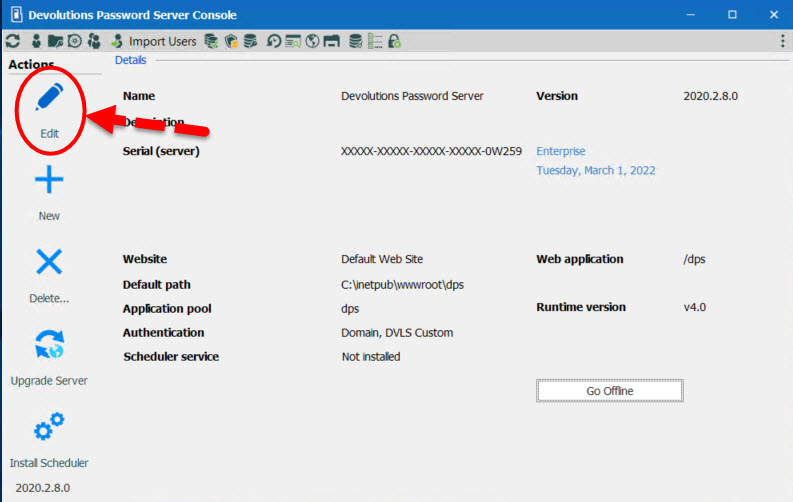Click the New plus icon
This screenshot has width=793, height=502.
49,180
